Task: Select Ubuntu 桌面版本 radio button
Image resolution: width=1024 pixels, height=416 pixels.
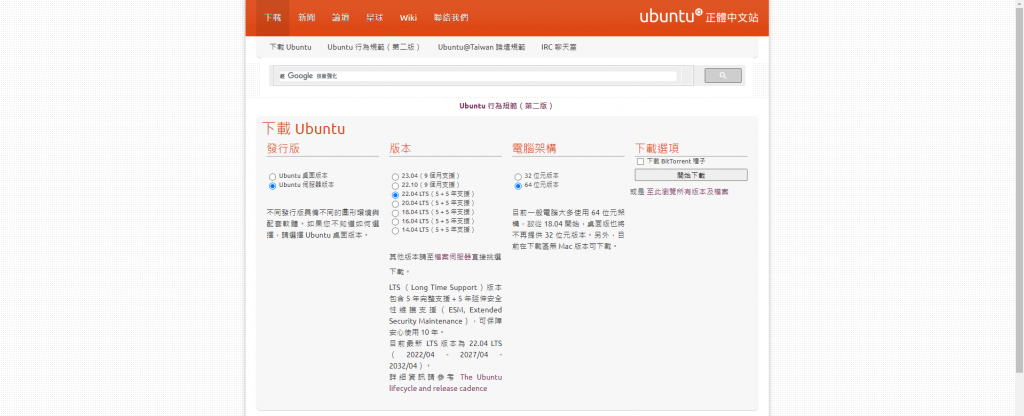Action: [272, 176]
